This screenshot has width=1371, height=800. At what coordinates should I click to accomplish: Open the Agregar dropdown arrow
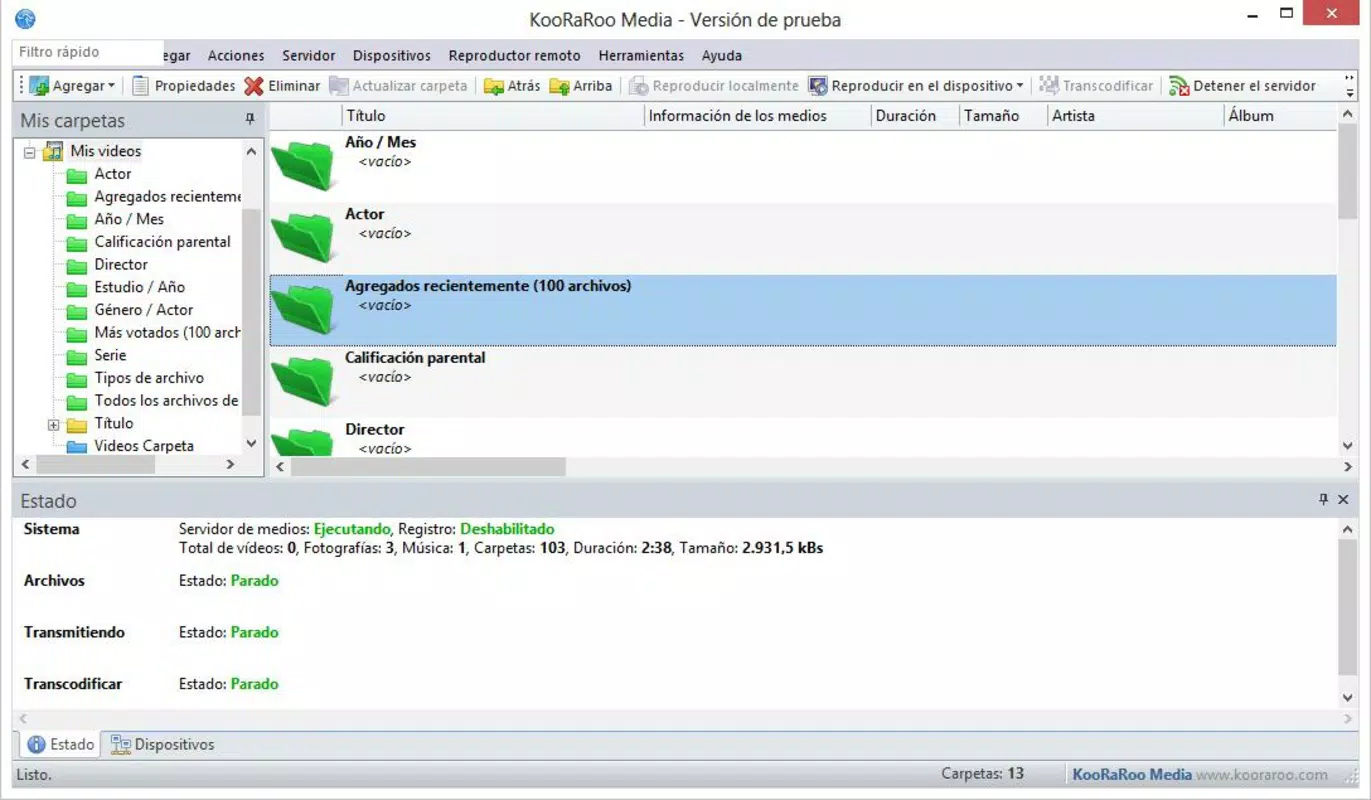tap(111, 86)
